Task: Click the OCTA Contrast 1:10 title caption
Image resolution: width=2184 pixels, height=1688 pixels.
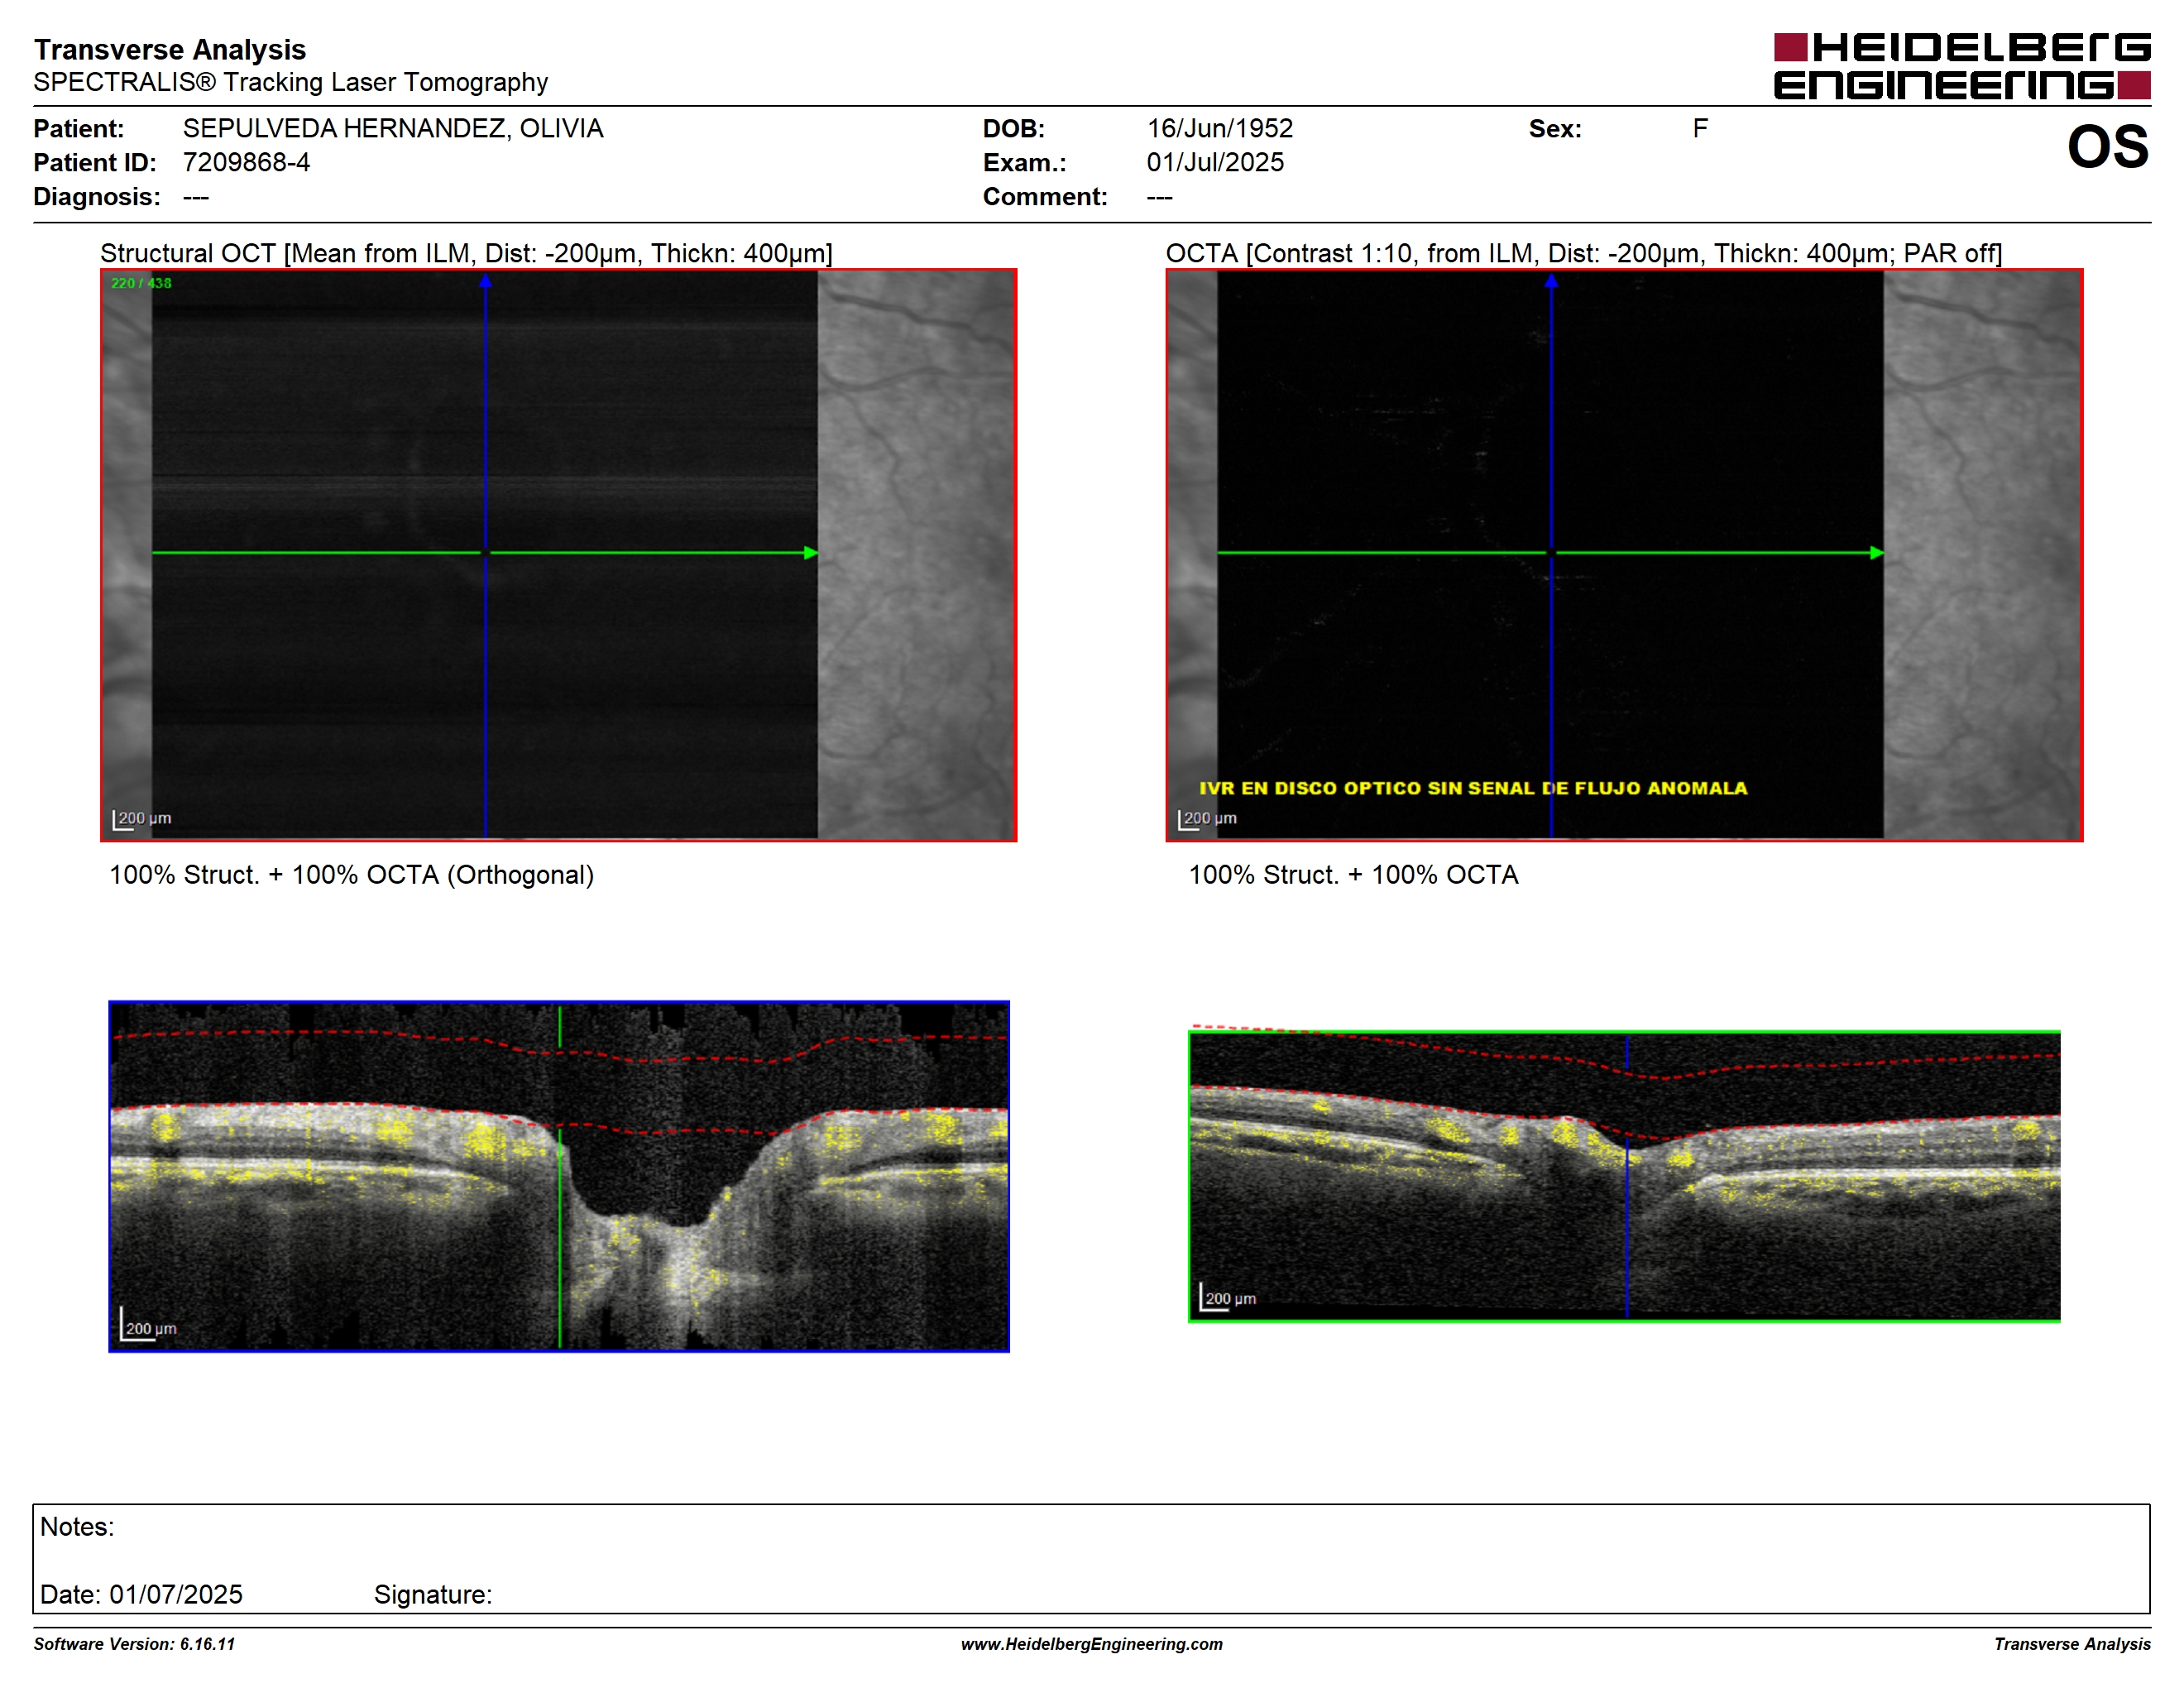Action: tap(1584, 253)
